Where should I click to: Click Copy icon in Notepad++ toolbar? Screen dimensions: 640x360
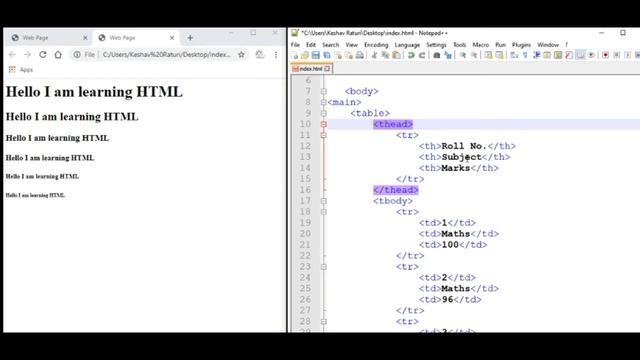pos(385,55)
